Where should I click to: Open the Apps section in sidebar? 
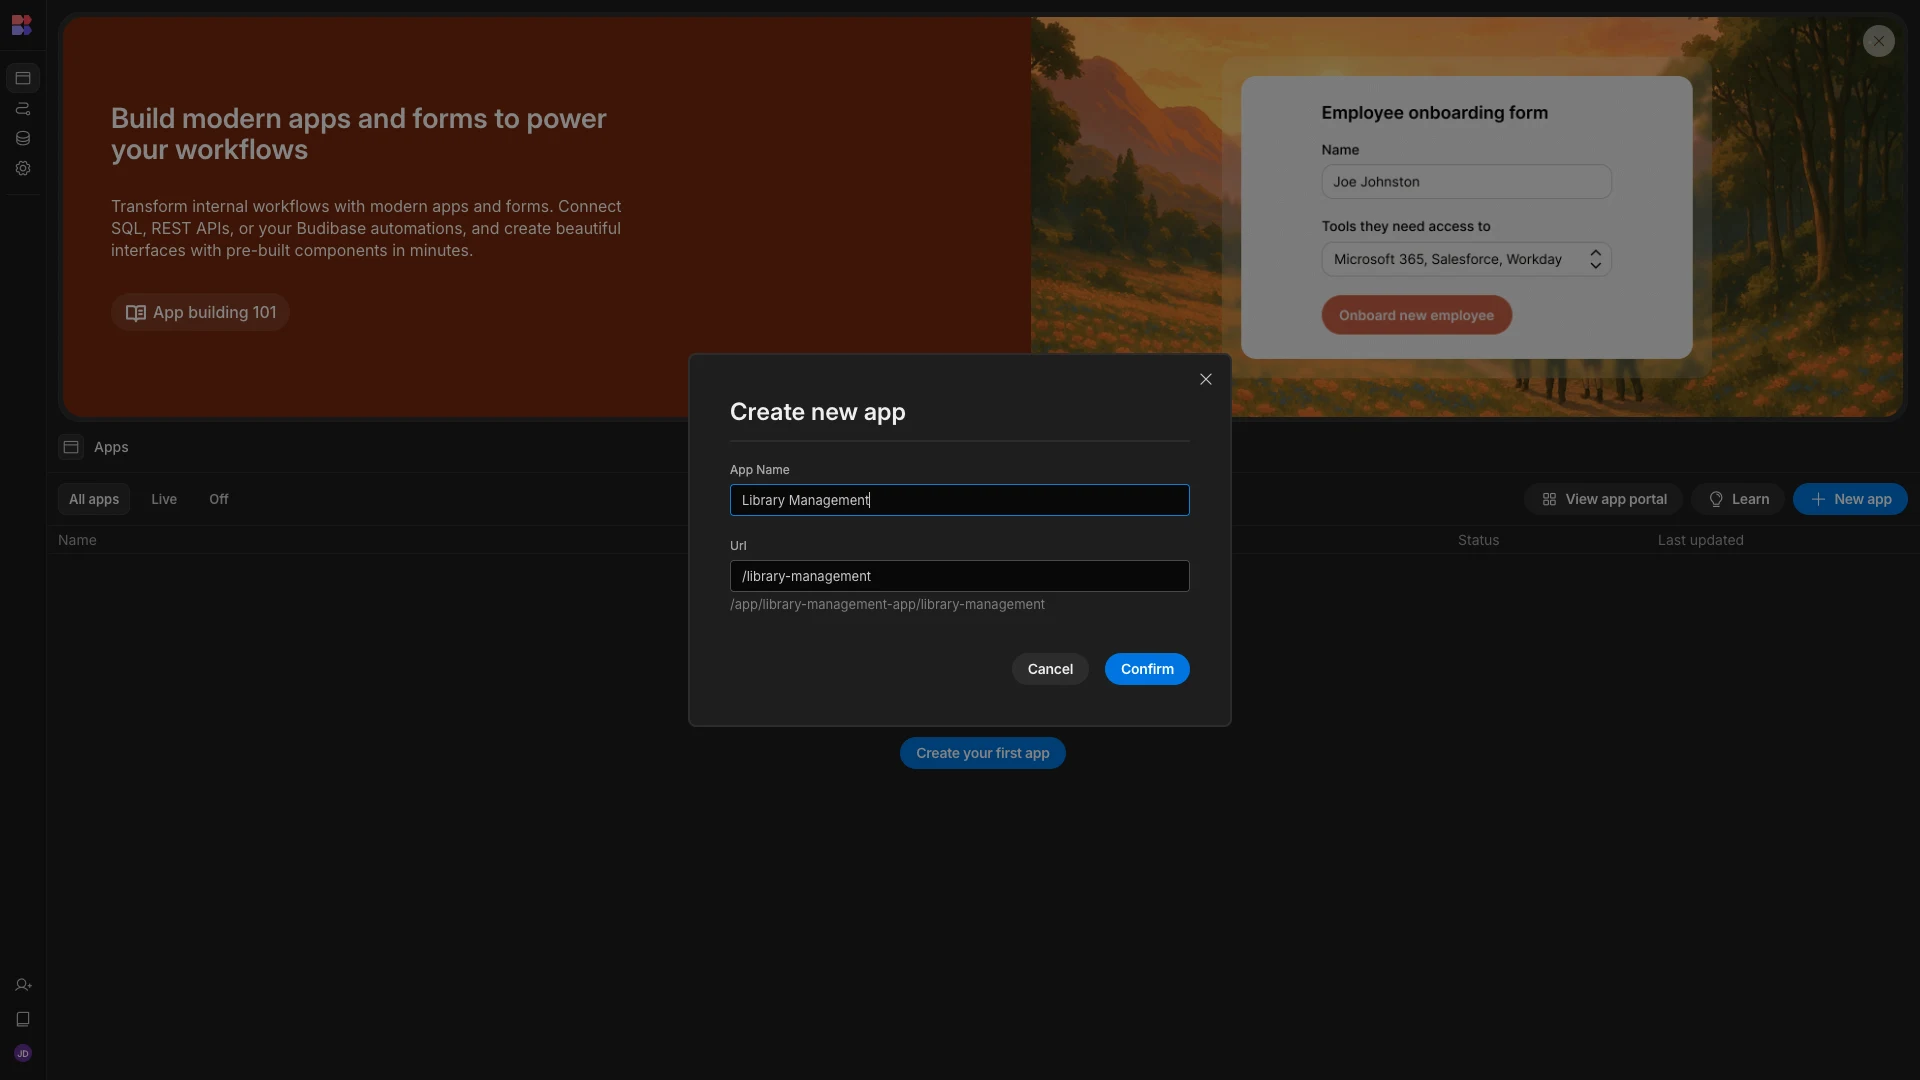tap(23, 78)
